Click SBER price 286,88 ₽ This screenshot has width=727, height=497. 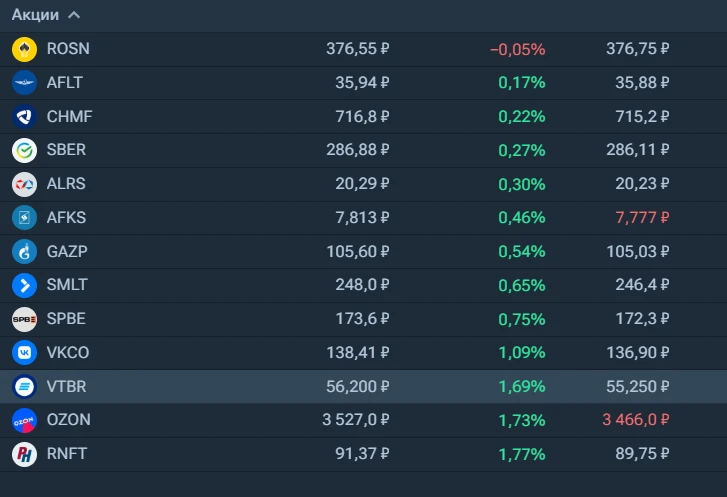(x=357, y=150)
